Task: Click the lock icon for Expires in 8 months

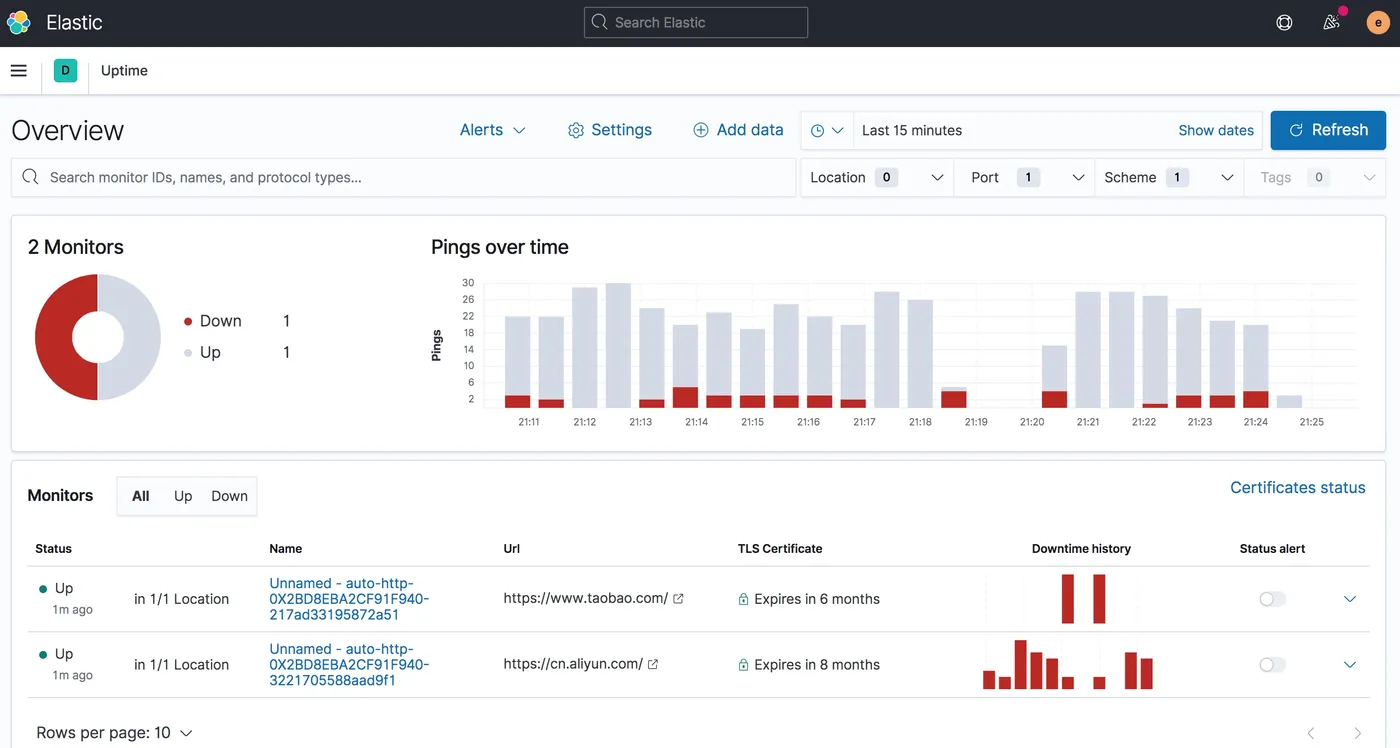Action: coord(743,665)
